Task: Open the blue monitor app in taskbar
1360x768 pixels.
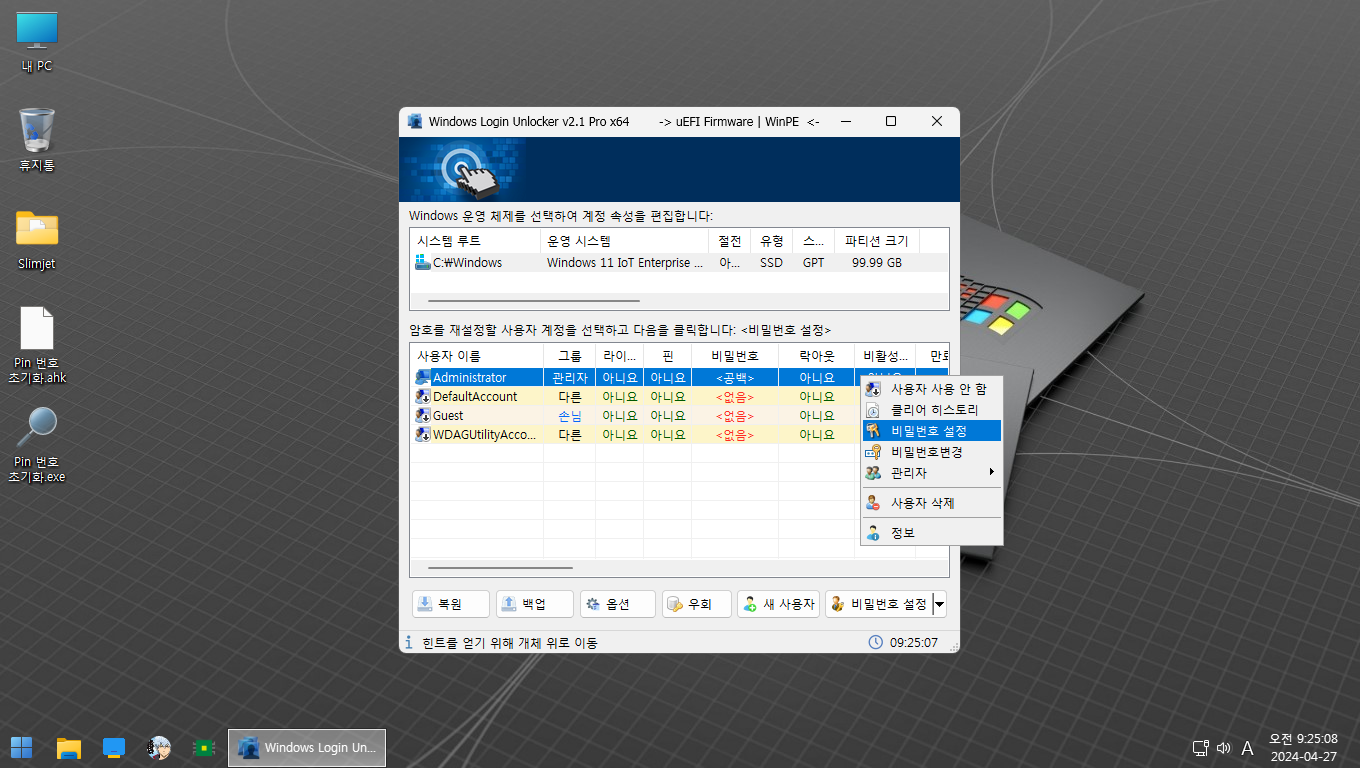Action: coord(114,747)
